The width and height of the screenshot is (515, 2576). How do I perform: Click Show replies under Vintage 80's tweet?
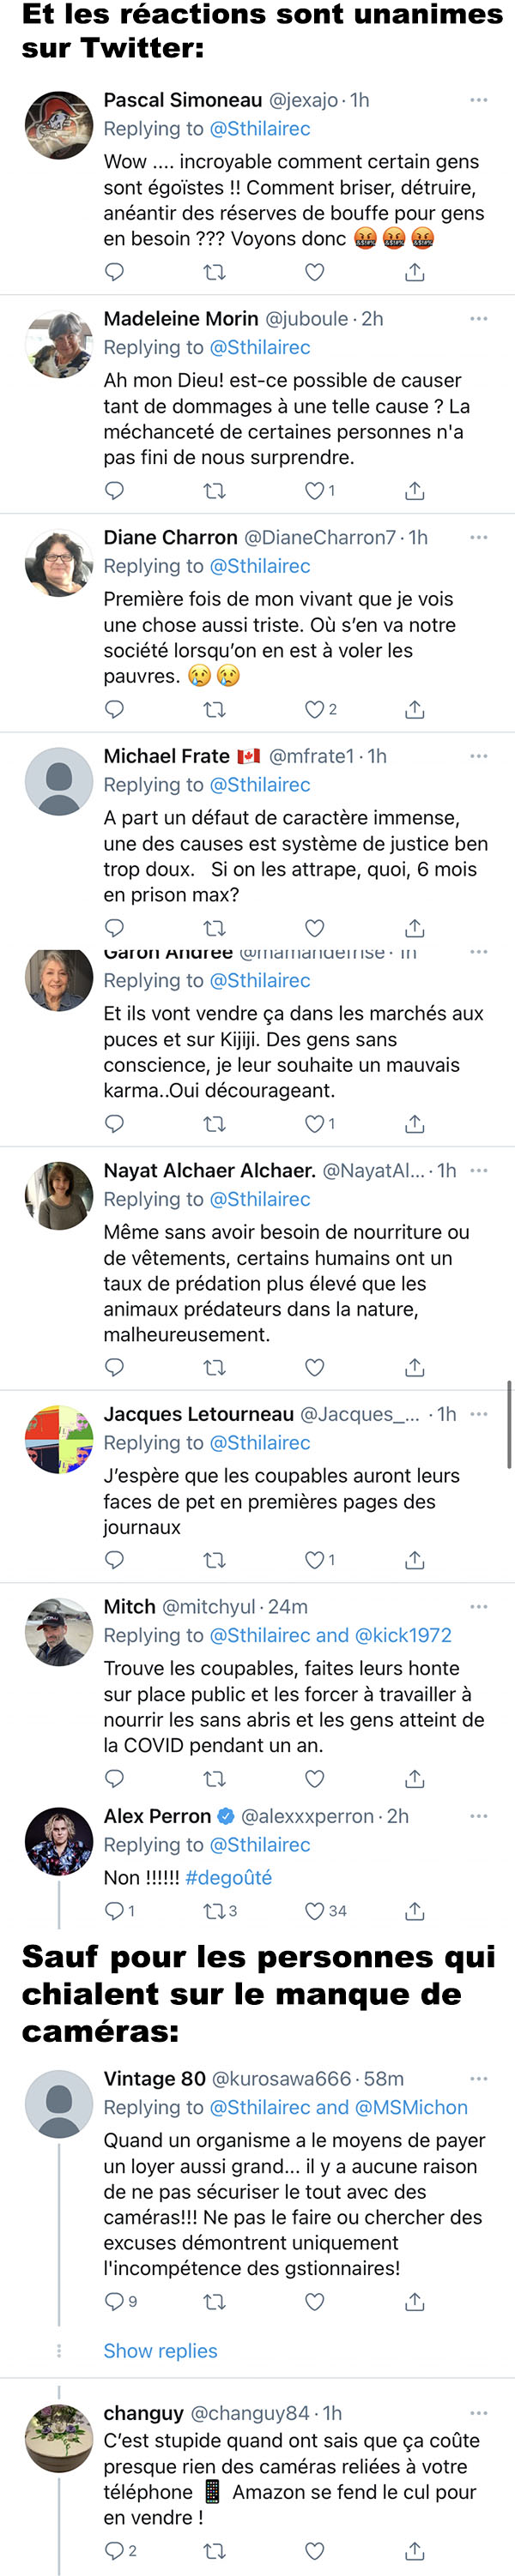[x=160, y=2350]
